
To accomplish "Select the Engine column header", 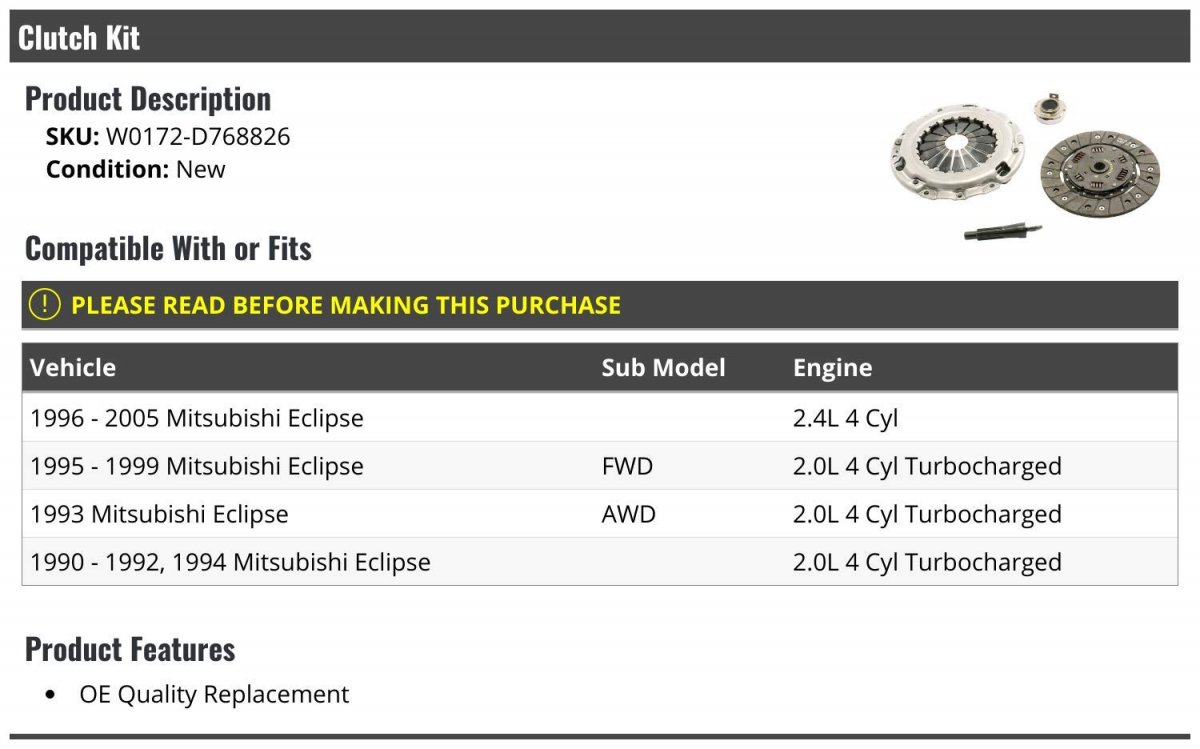I will (833, 368).
